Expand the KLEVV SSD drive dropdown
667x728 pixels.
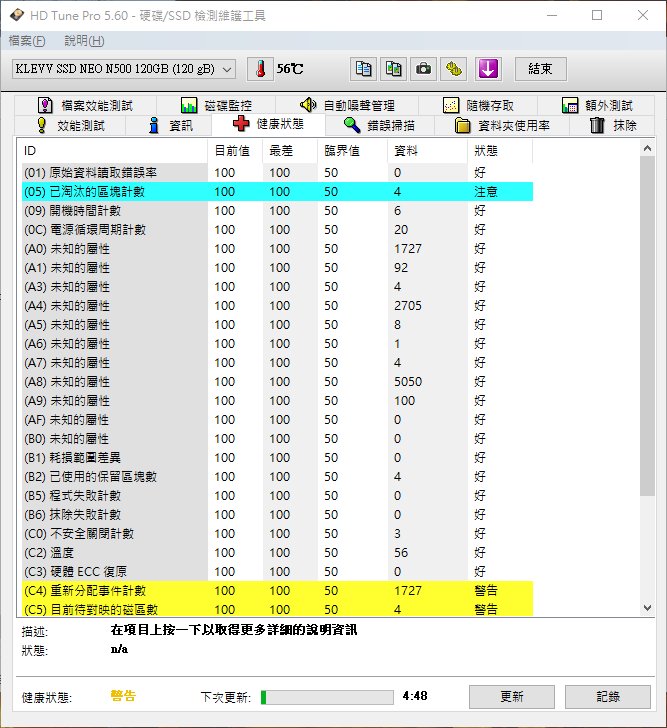tap(124, 69)
